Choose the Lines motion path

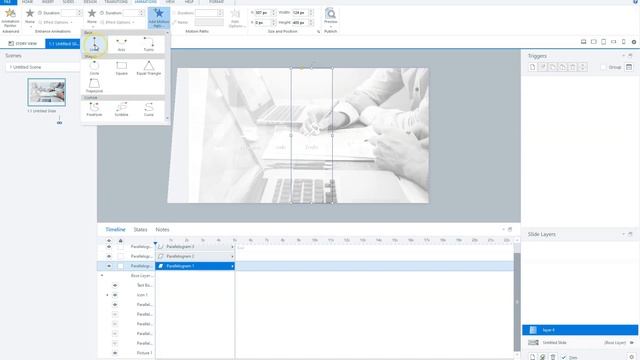coord(94,44)
